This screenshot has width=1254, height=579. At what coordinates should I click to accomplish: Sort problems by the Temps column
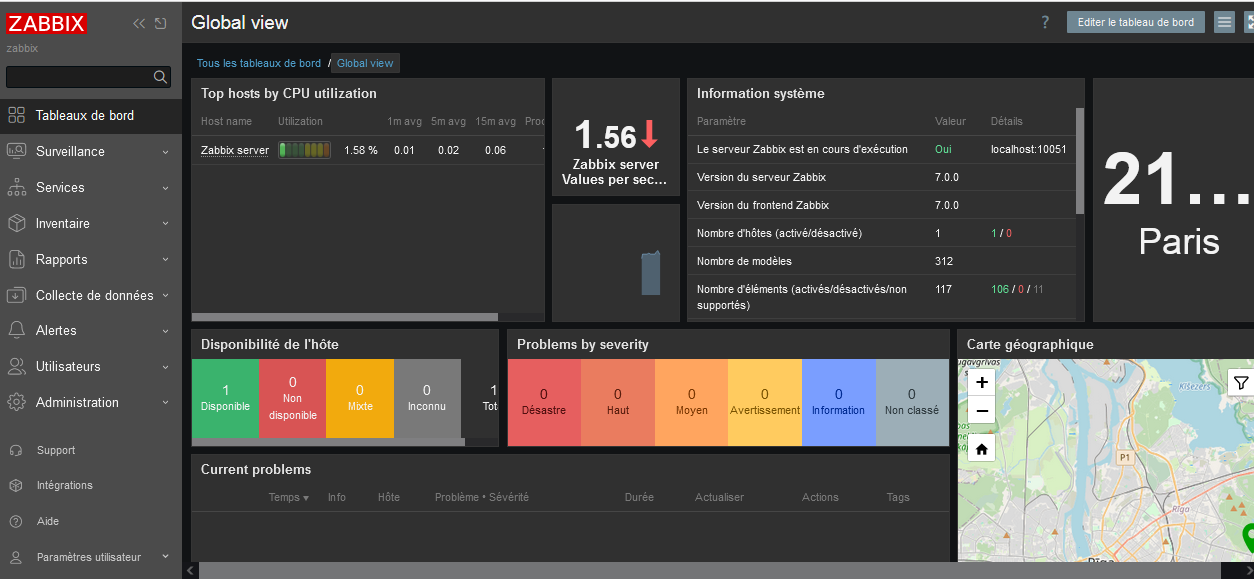pos(288,497)
